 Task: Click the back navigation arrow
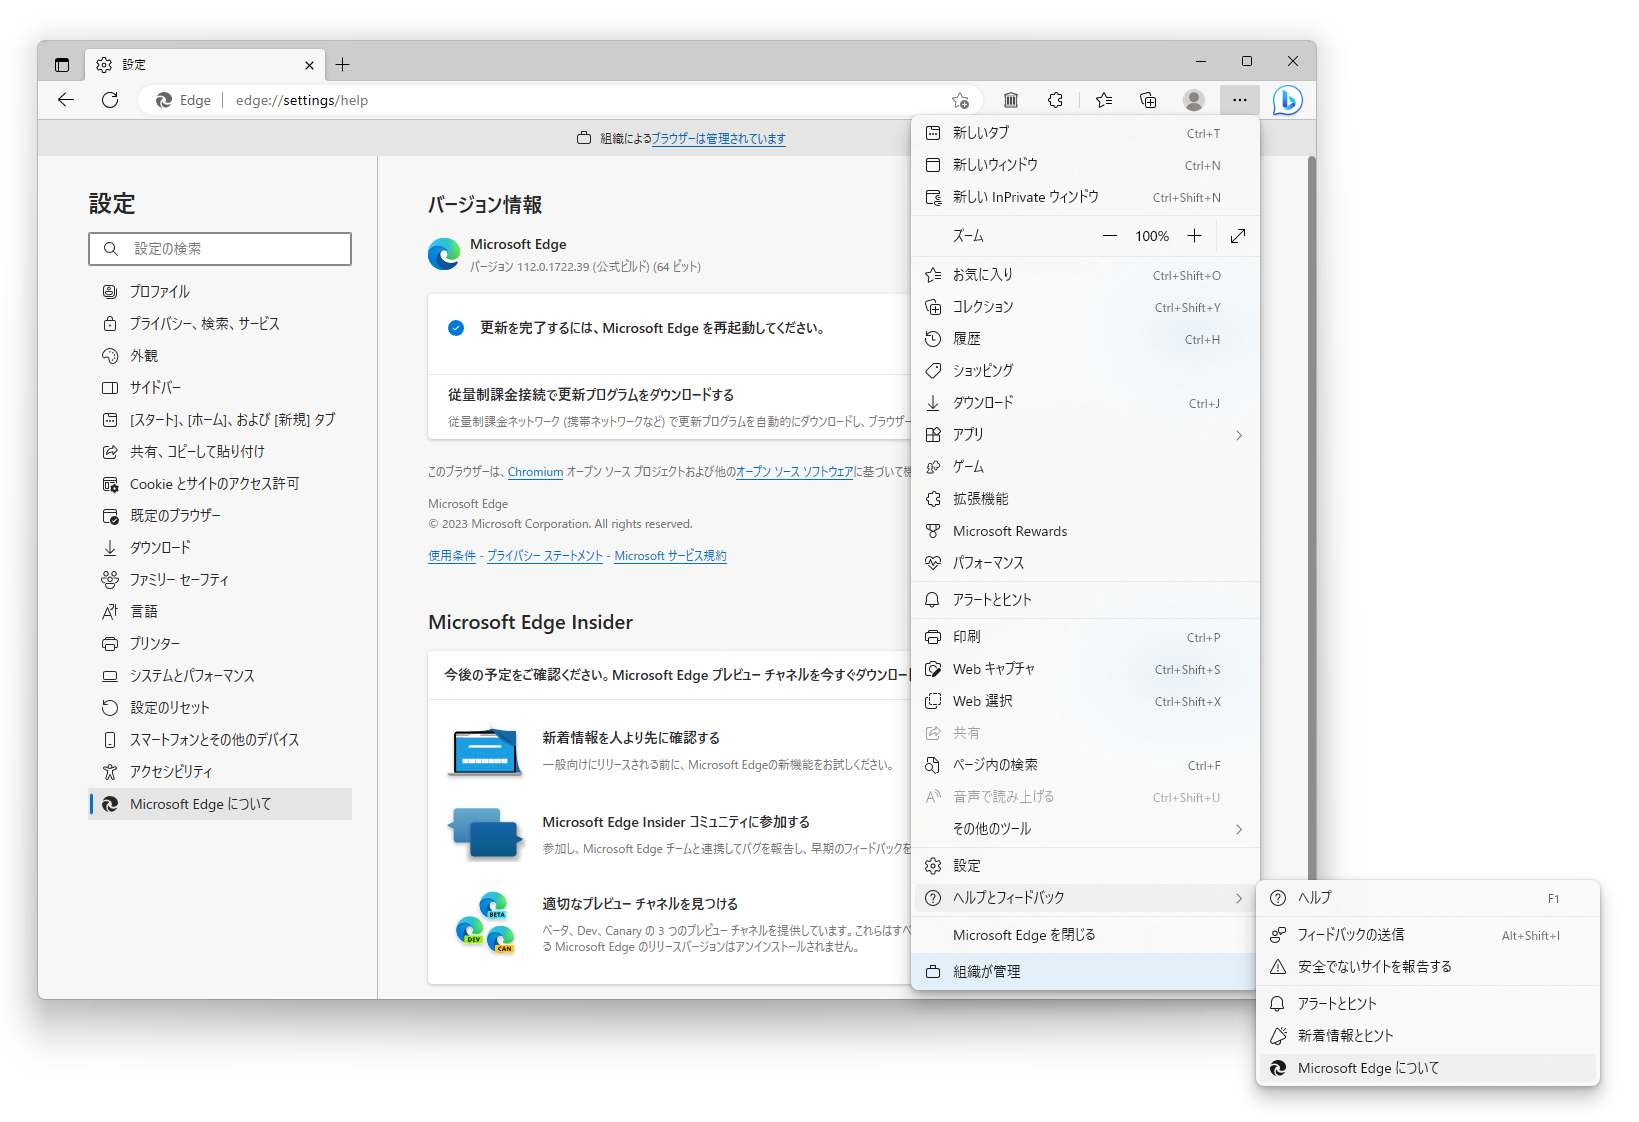click(x=65, y=100)
